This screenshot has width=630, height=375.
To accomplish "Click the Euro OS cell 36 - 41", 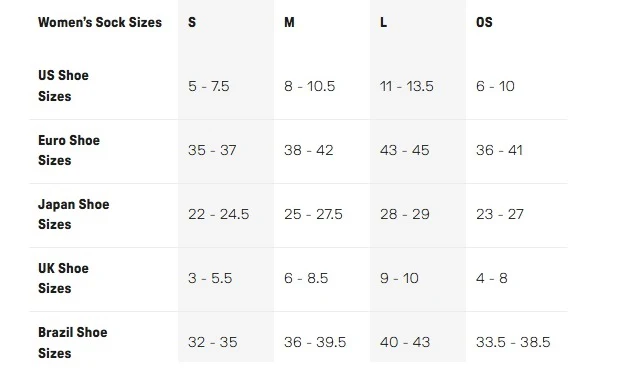I will tap(499, 150).
